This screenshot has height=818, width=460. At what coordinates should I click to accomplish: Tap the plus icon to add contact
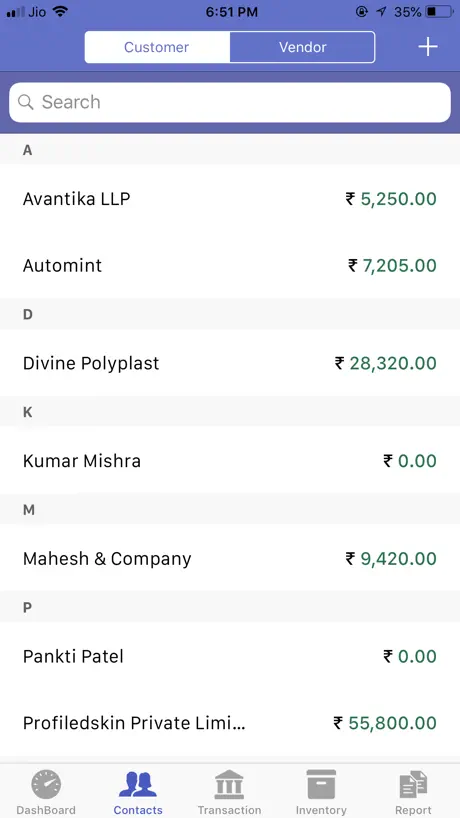pos(427,47)
